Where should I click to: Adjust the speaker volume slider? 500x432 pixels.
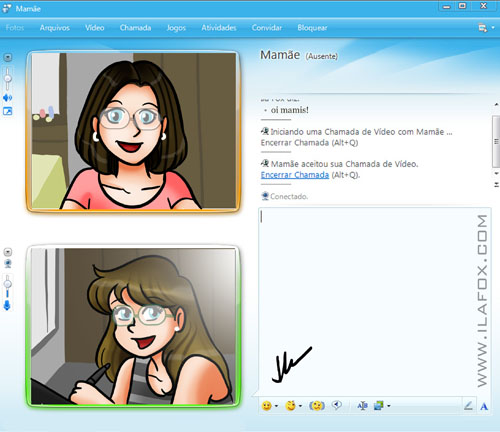point(8,78)
